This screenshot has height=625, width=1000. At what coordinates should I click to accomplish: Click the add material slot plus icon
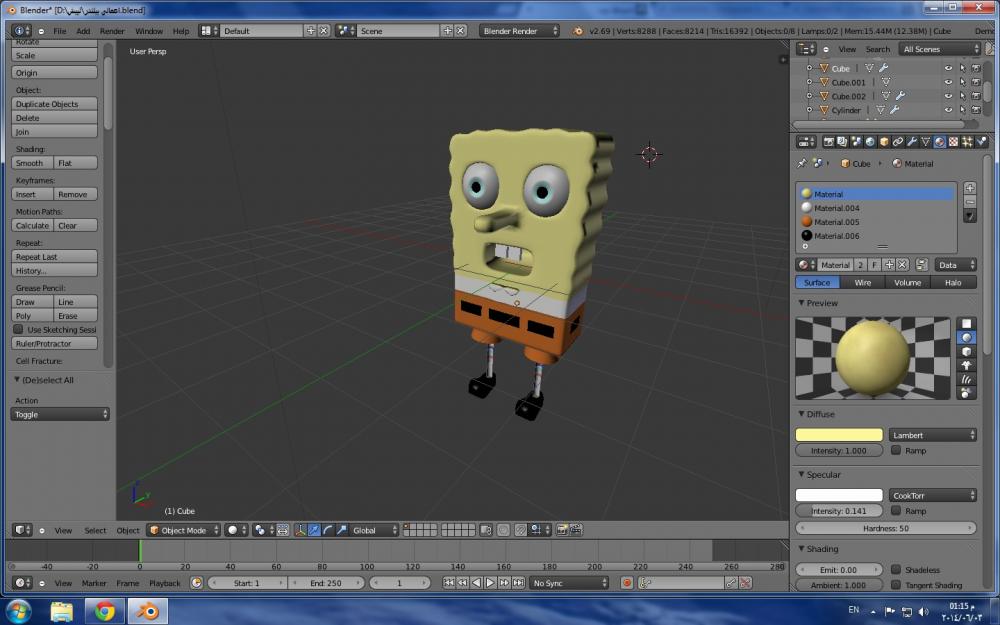click(x=969, y=188)
